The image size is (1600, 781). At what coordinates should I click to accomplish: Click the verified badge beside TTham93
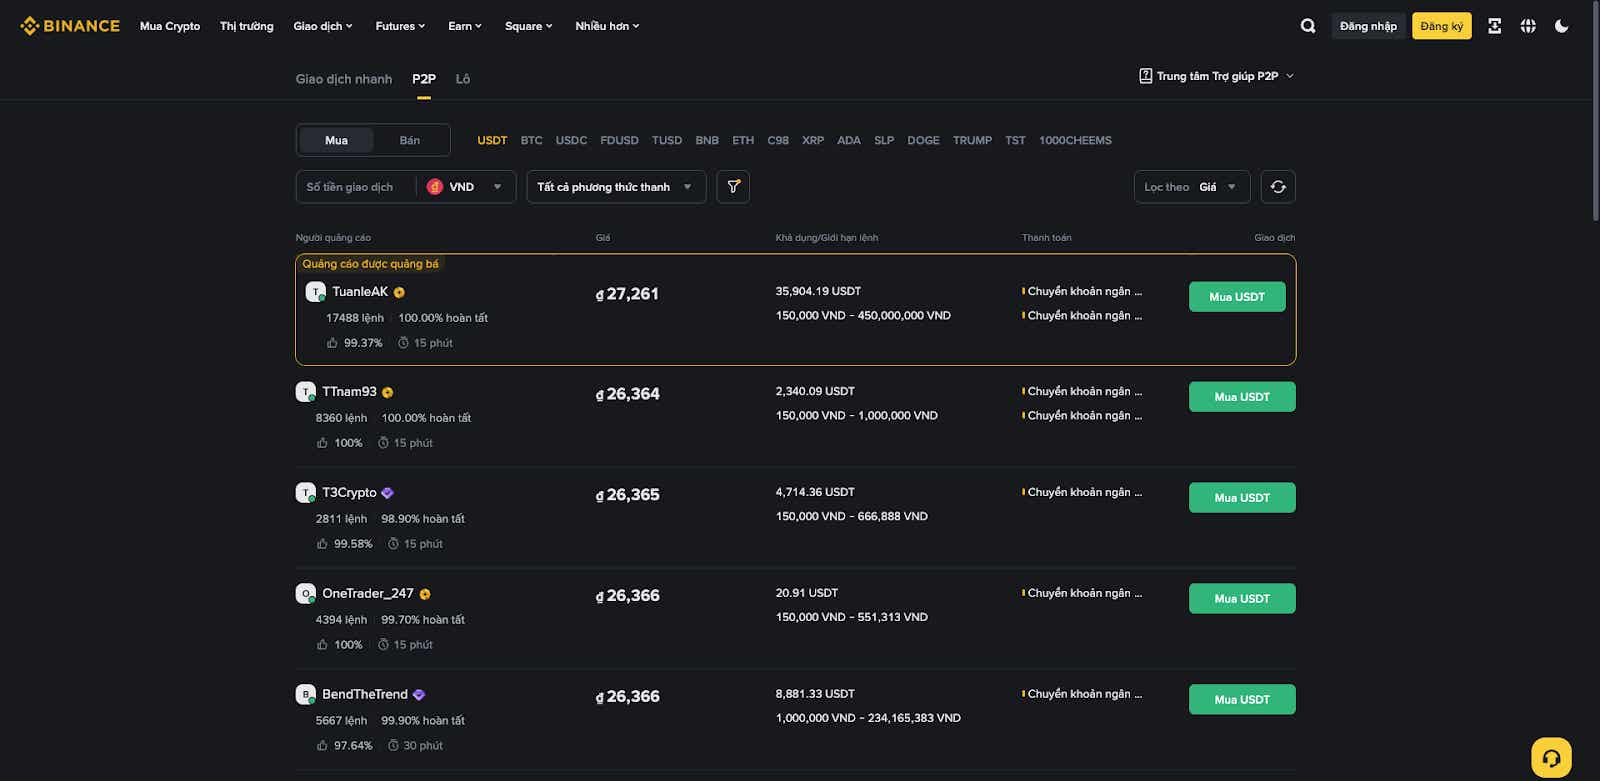(x=387, y=393)
